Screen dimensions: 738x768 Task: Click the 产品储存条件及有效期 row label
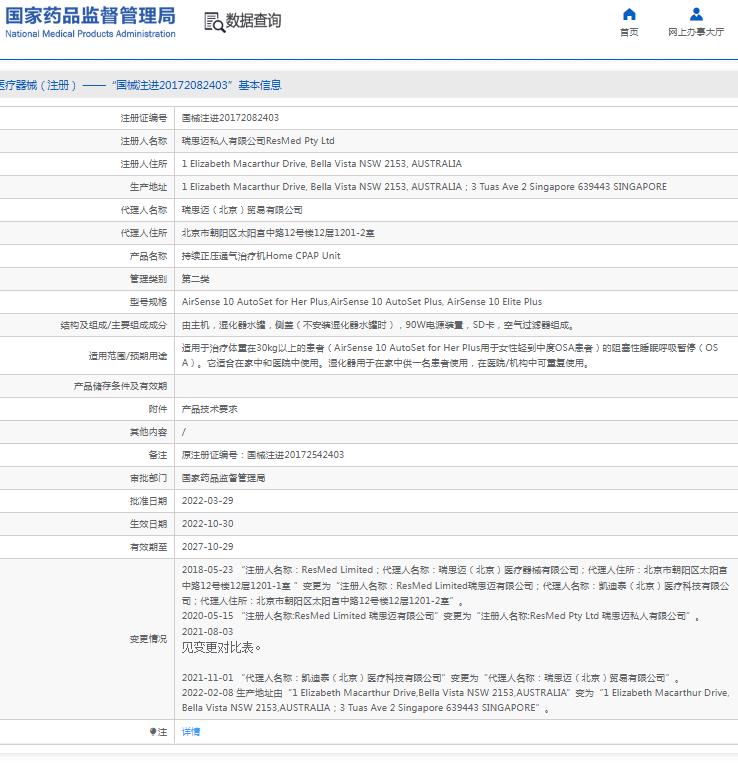click(x=120, y=386)
